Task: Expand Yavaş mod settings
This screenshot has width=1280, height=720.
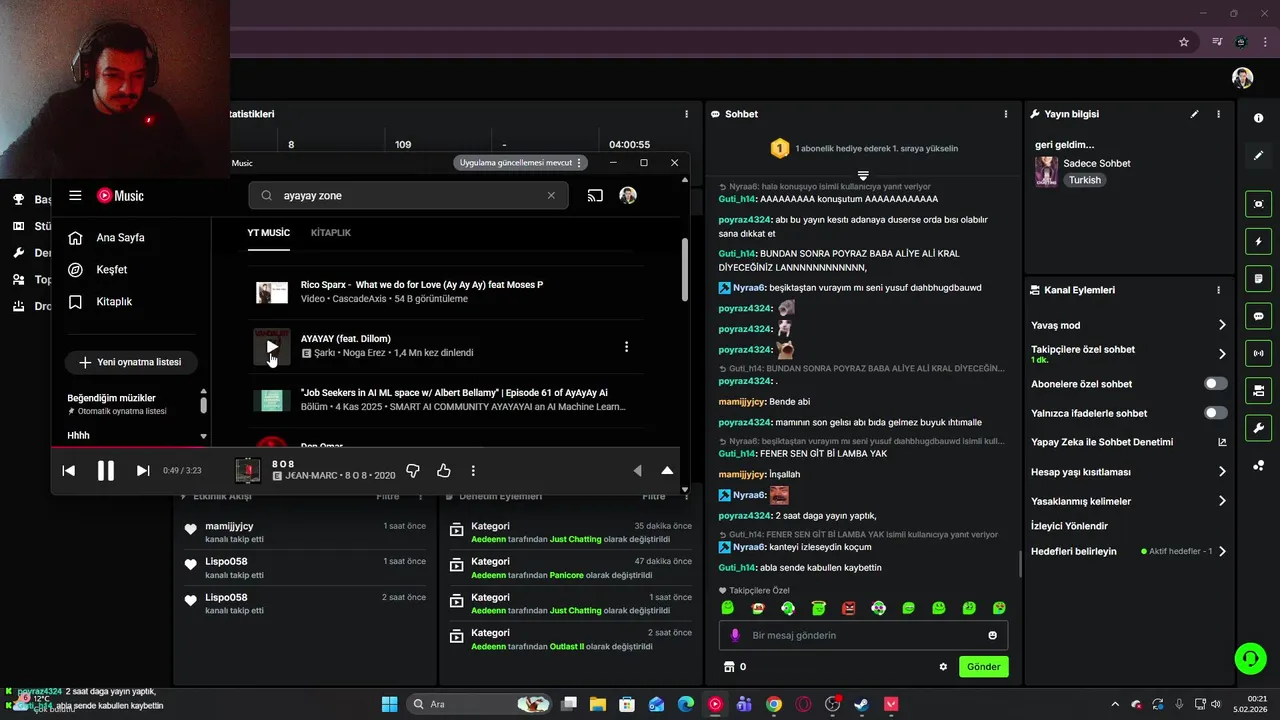Action: click(1129, 325)
